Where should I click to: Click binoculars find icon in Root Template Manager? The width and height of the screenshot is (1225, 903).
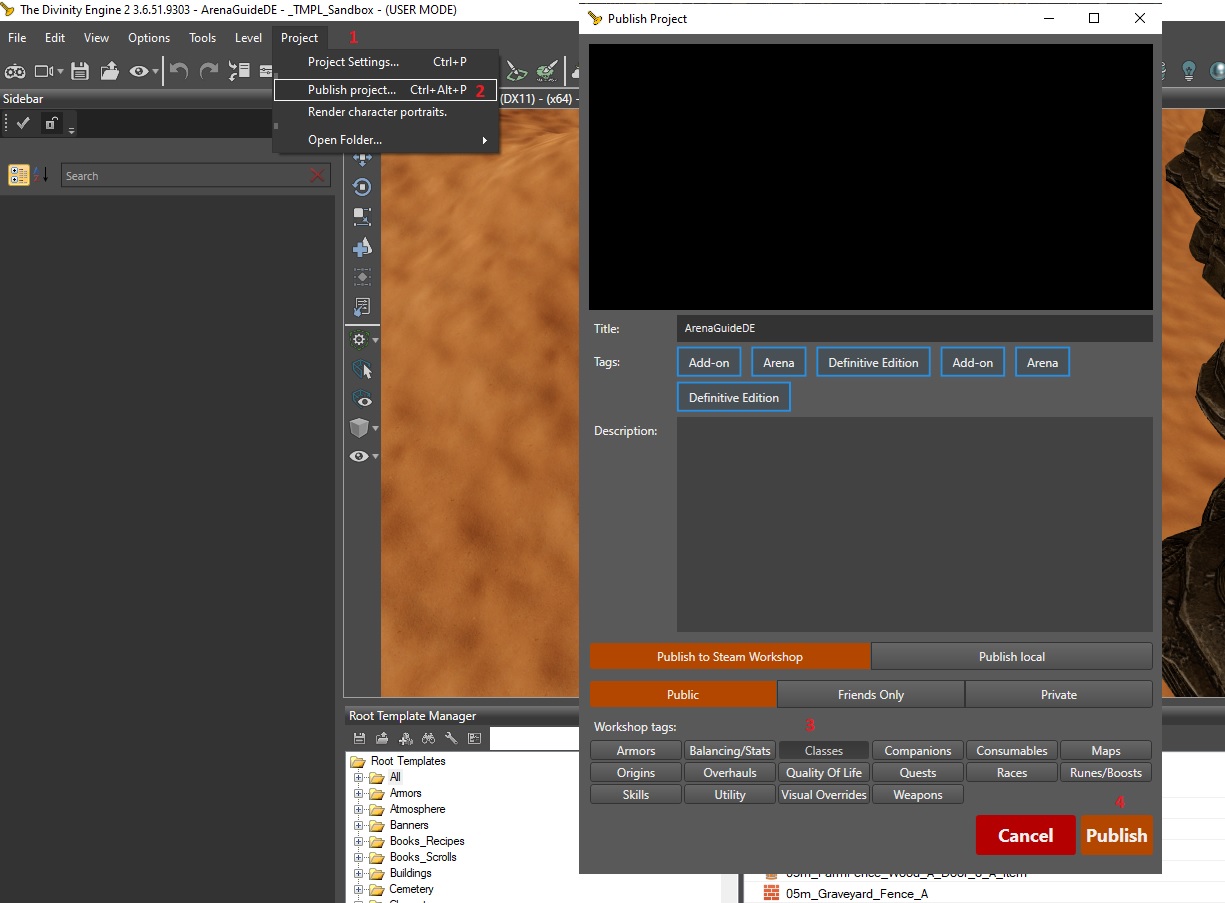point(428,739)
